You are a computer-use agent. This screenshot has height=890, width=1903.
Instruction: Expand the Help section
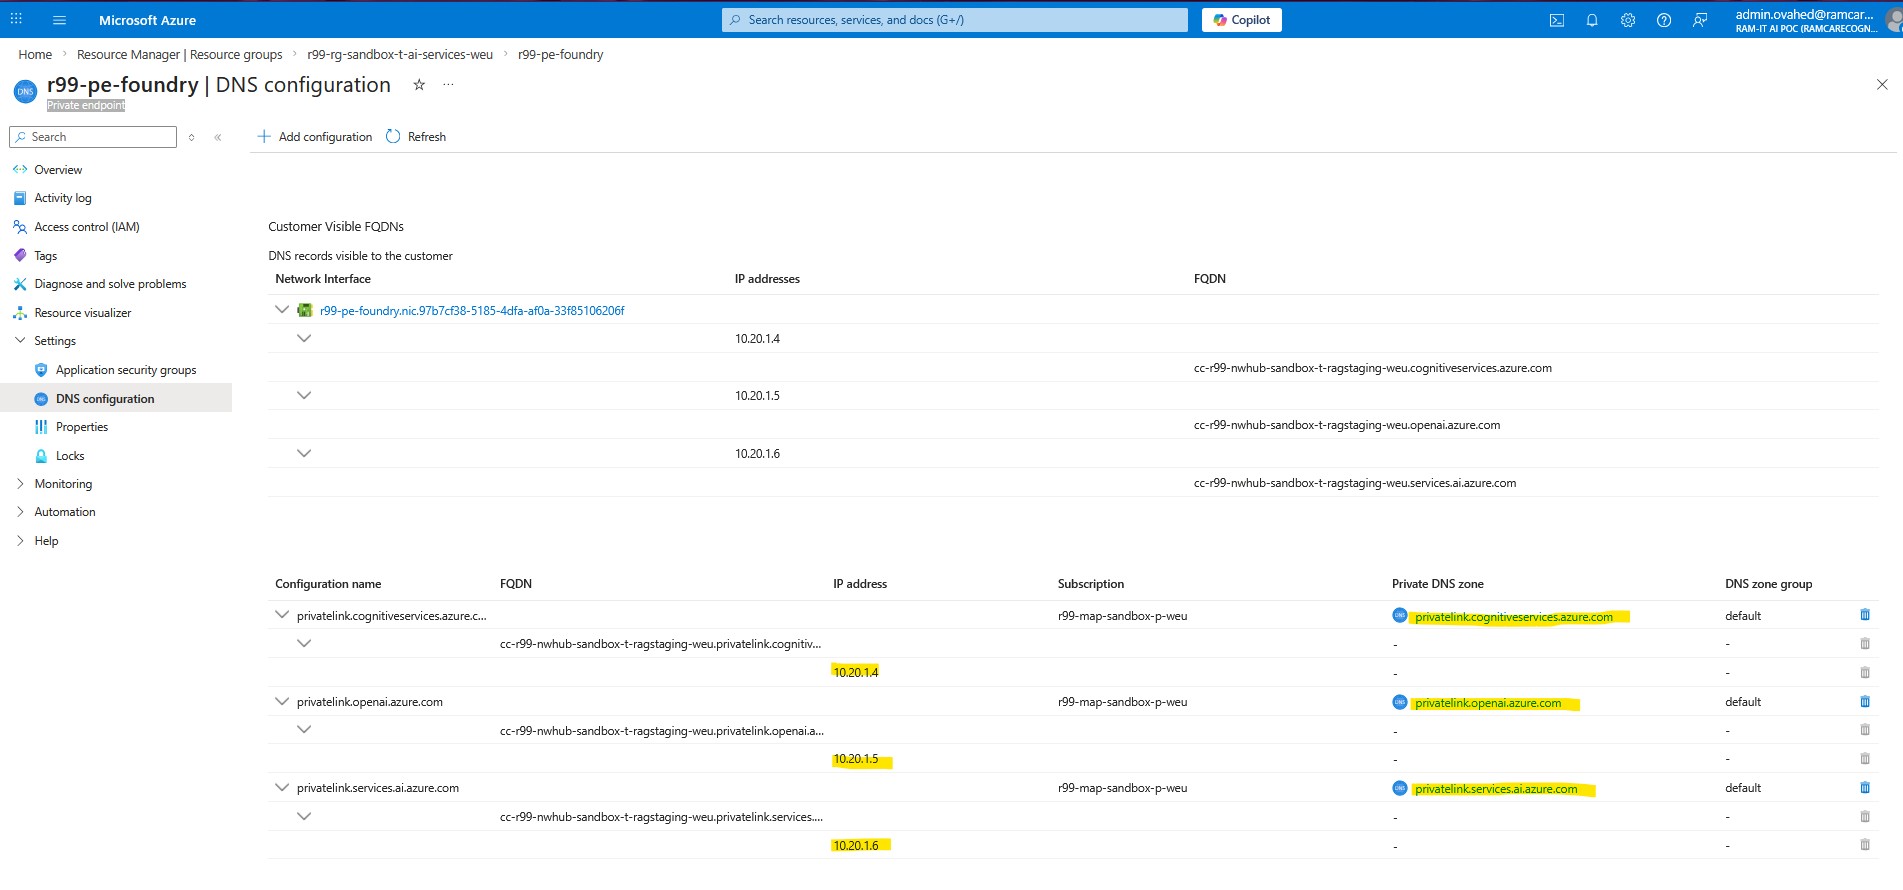[20, 541]
